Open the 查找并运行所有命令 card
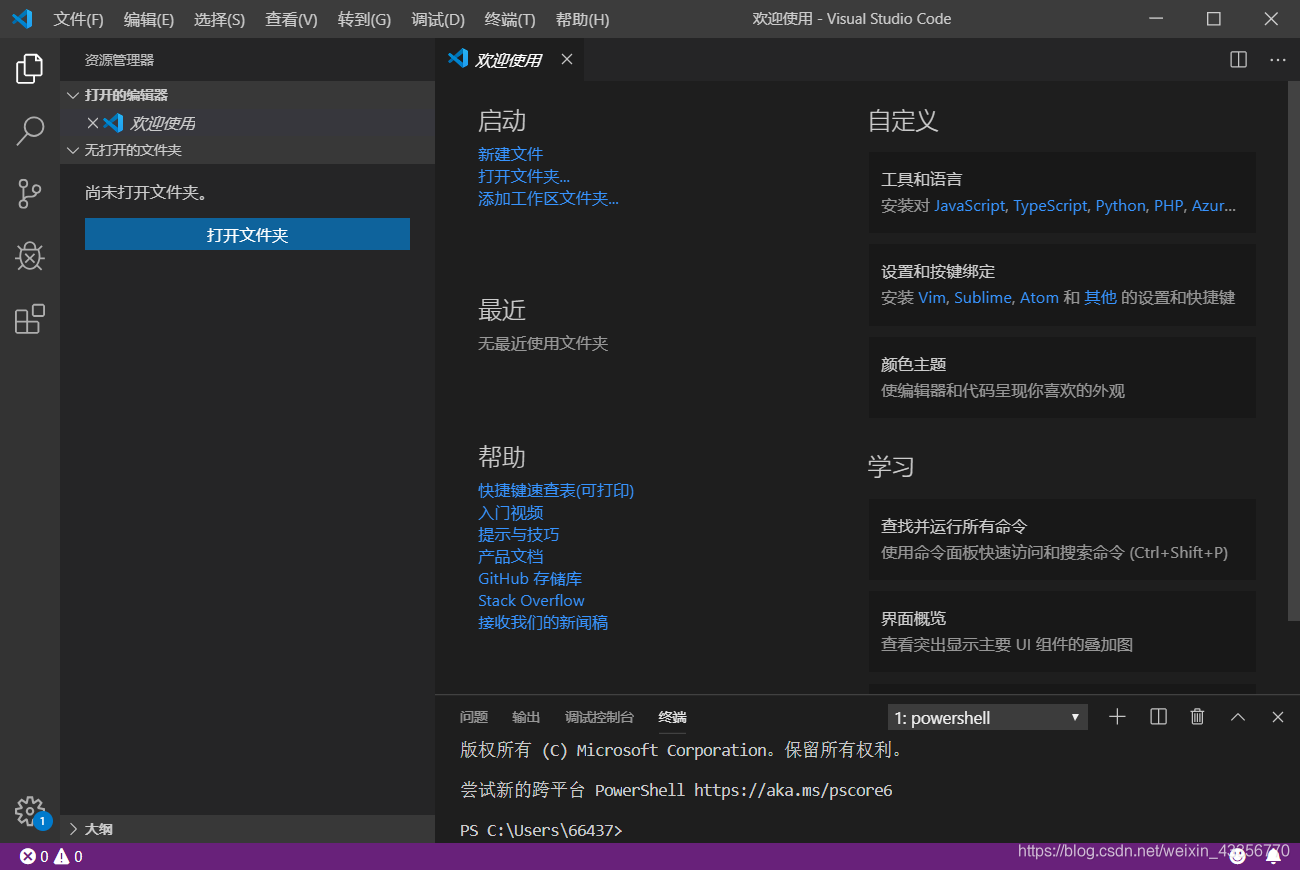 (x=1062, y=539)
